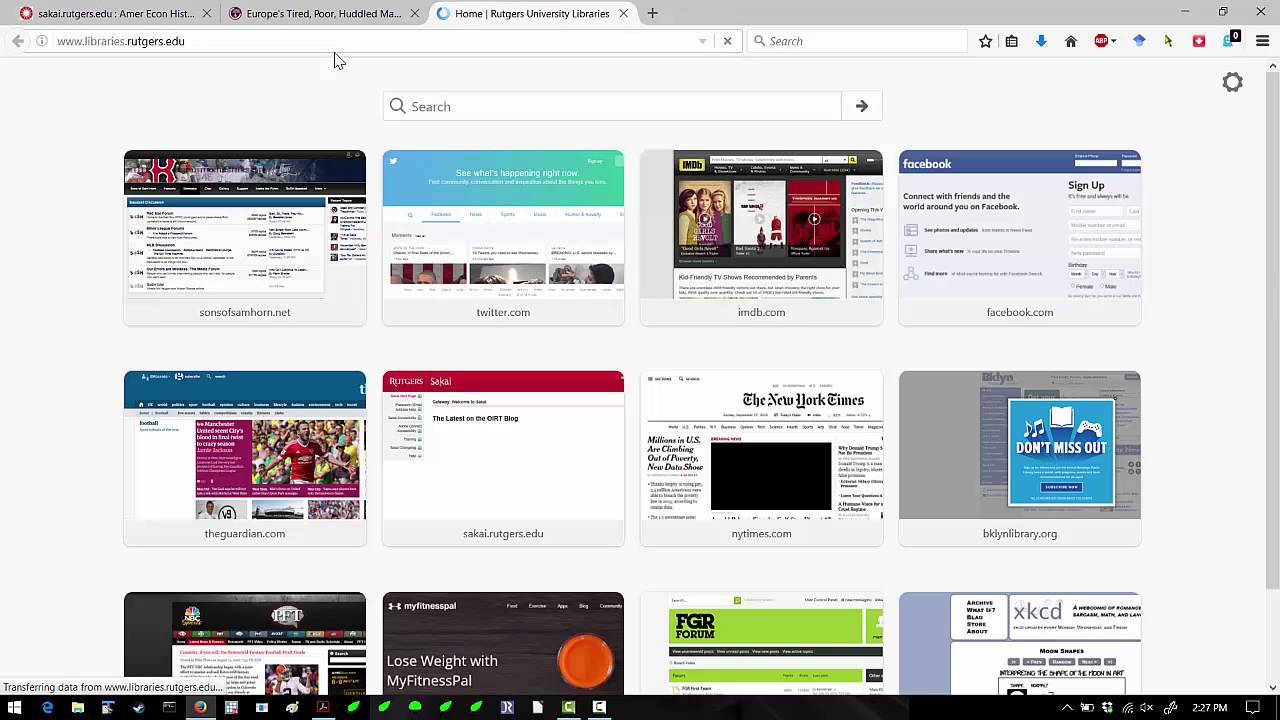Screen dimensions: 1280x720
Task: View site information icon in address bar
Action: click(42, 41)
